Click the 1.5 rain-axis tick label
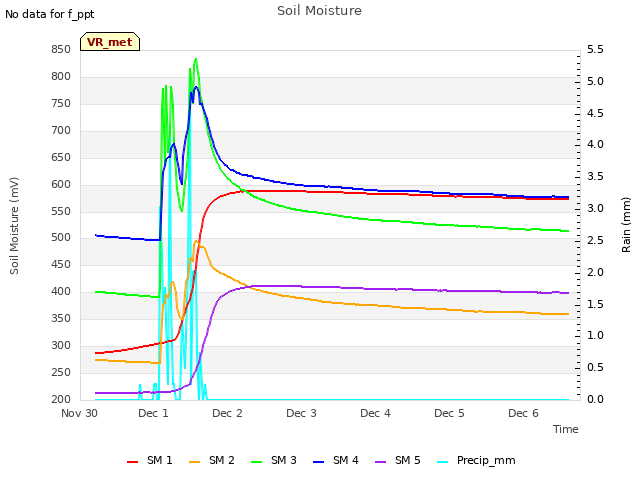Screen dimensions: 640x480 pos(595,304)
